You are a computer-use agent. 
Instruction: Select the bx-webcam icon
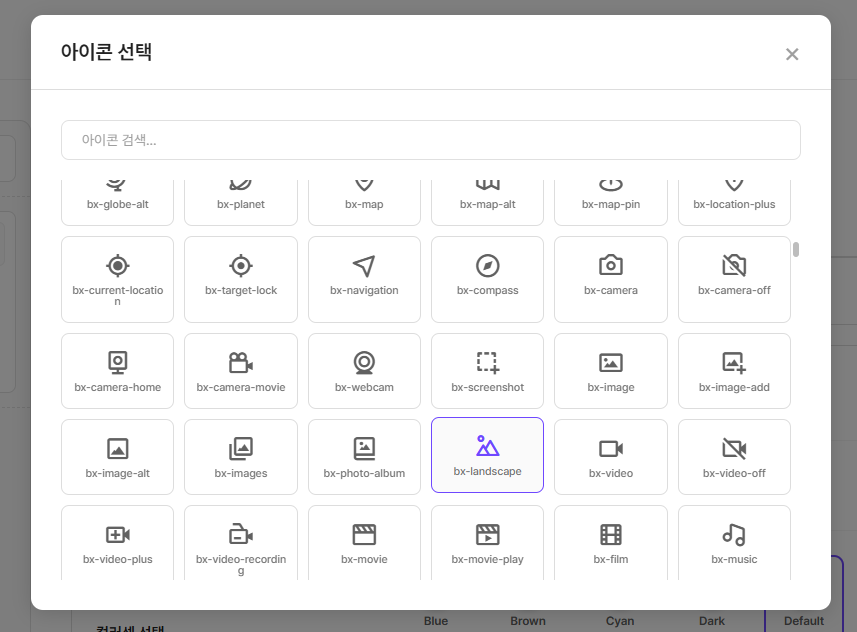click(x=364, y=370)
